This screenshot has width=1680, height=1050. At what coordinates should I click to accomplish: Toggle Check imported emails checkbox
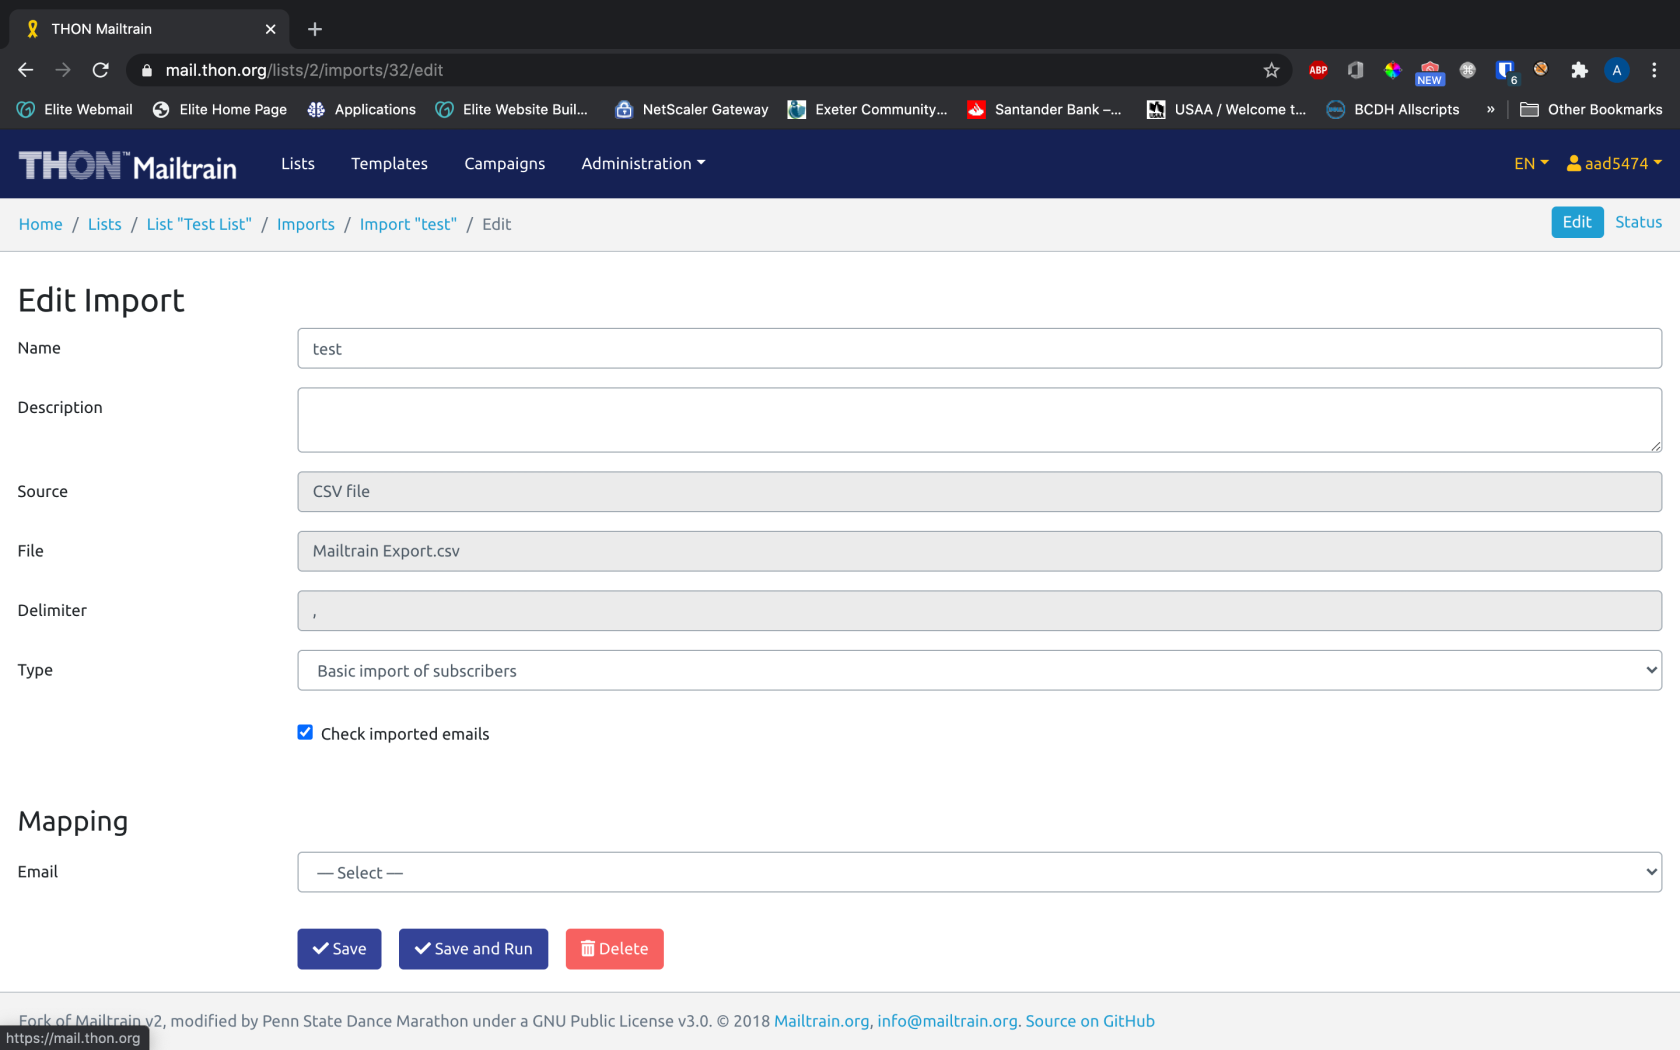(305, 732)
